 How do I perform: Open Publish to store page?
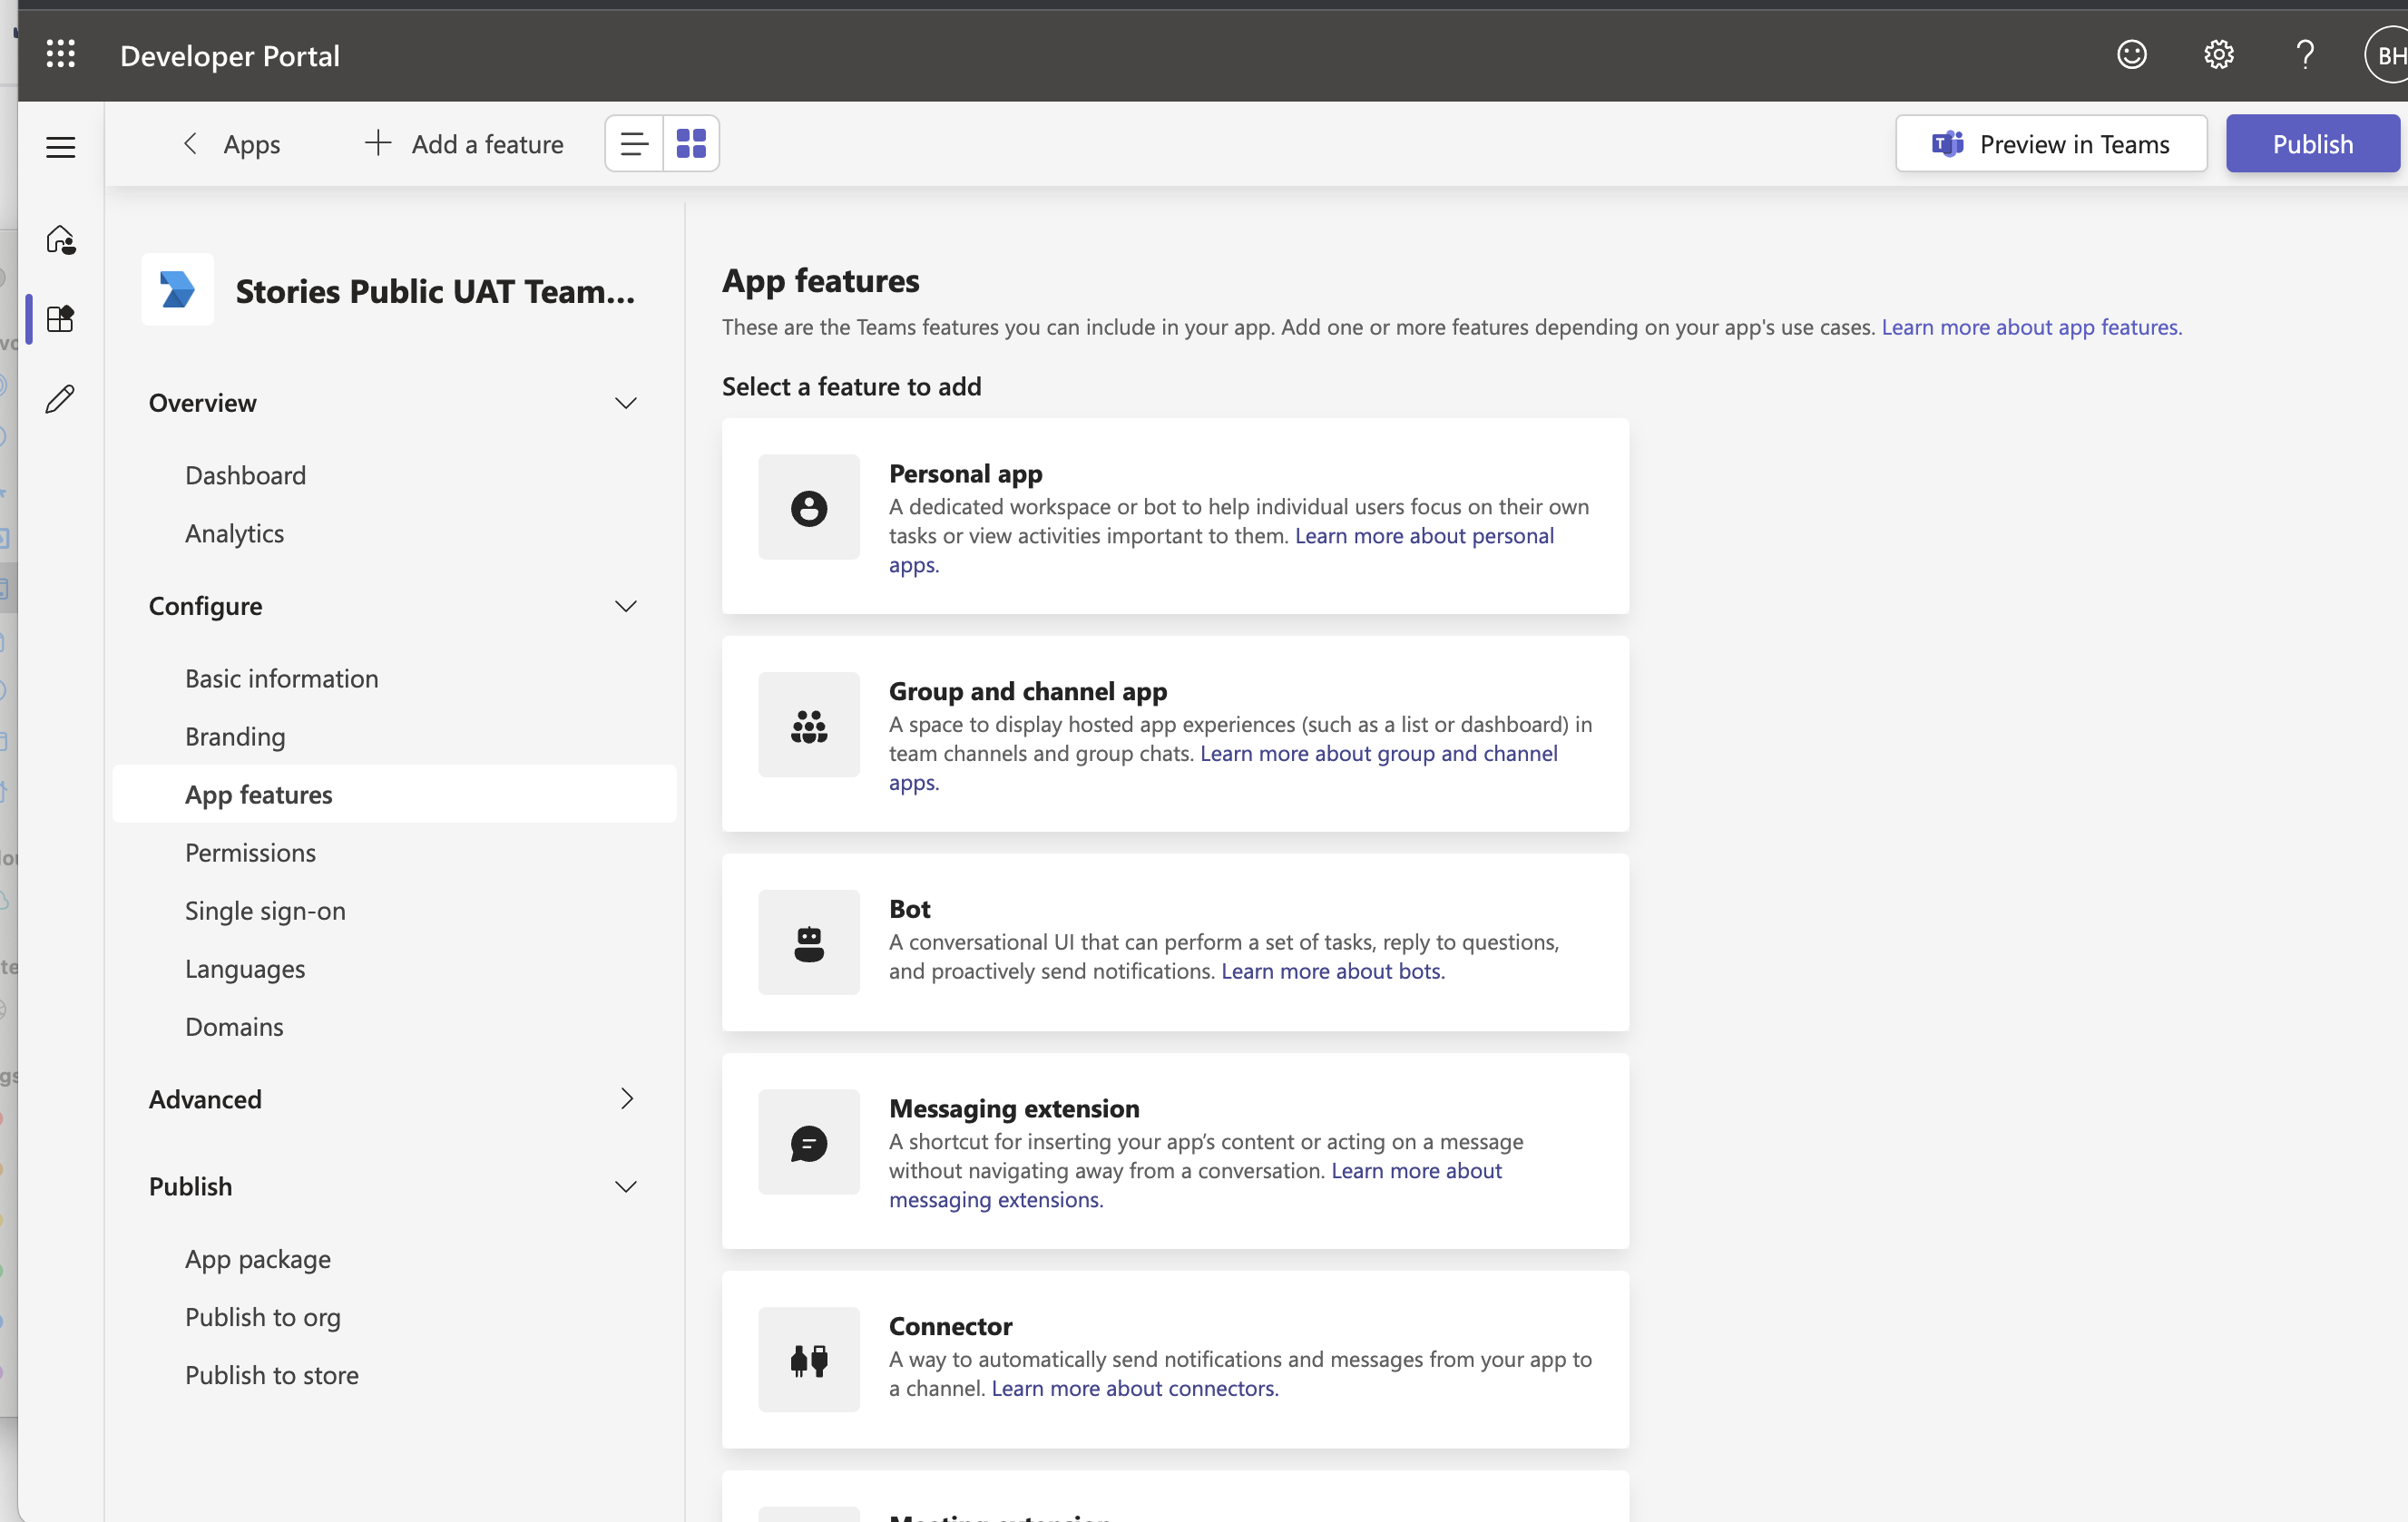pyautogui.click(x=272, y=1375)
